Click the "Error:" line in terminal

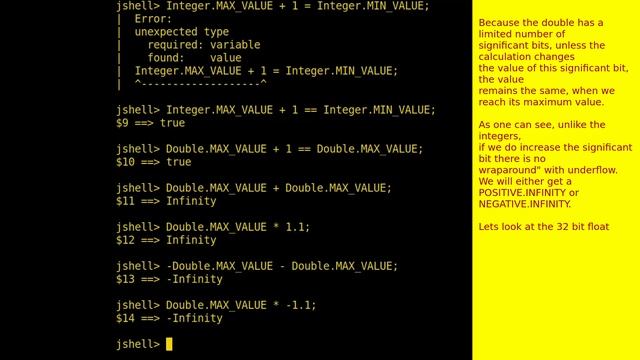point(153,19)
